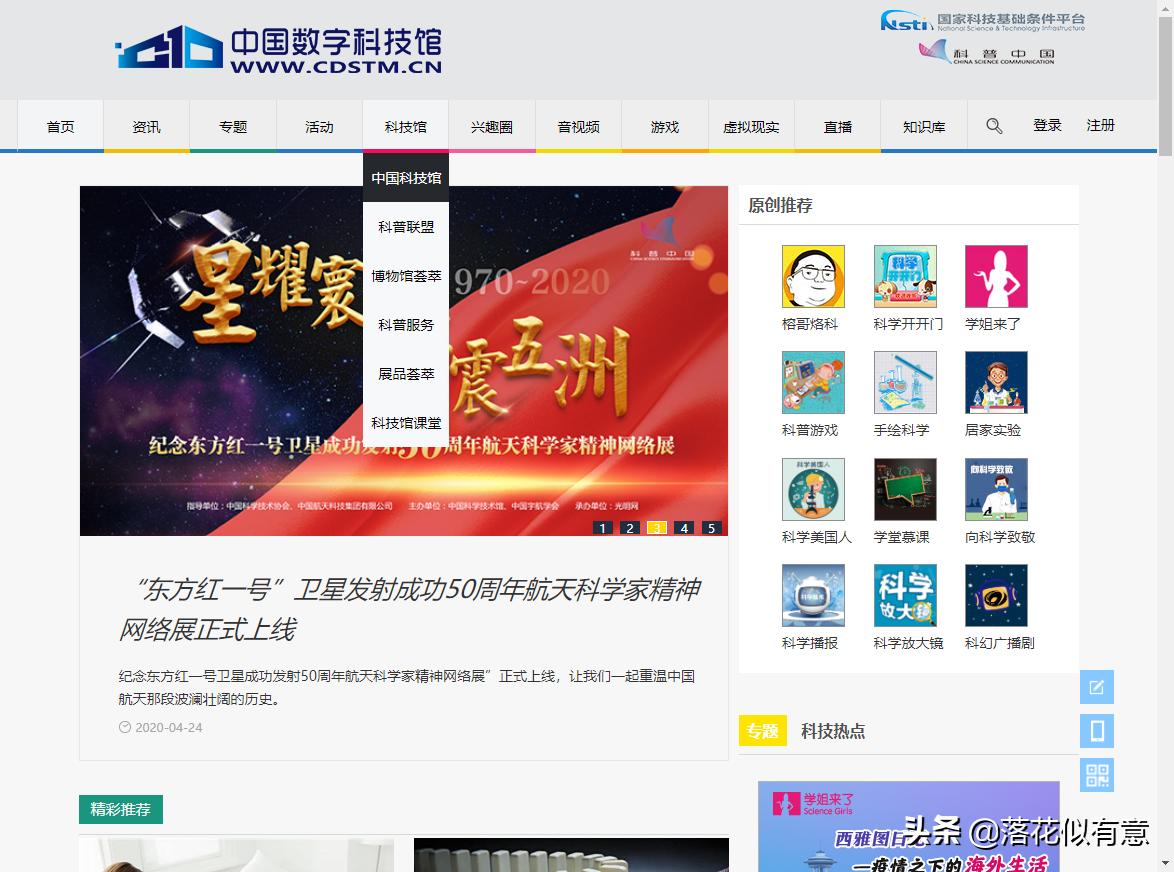Viewport: 1174px width, 872px height.
Task: Select the 科学播报 icon
Action: 813,595
